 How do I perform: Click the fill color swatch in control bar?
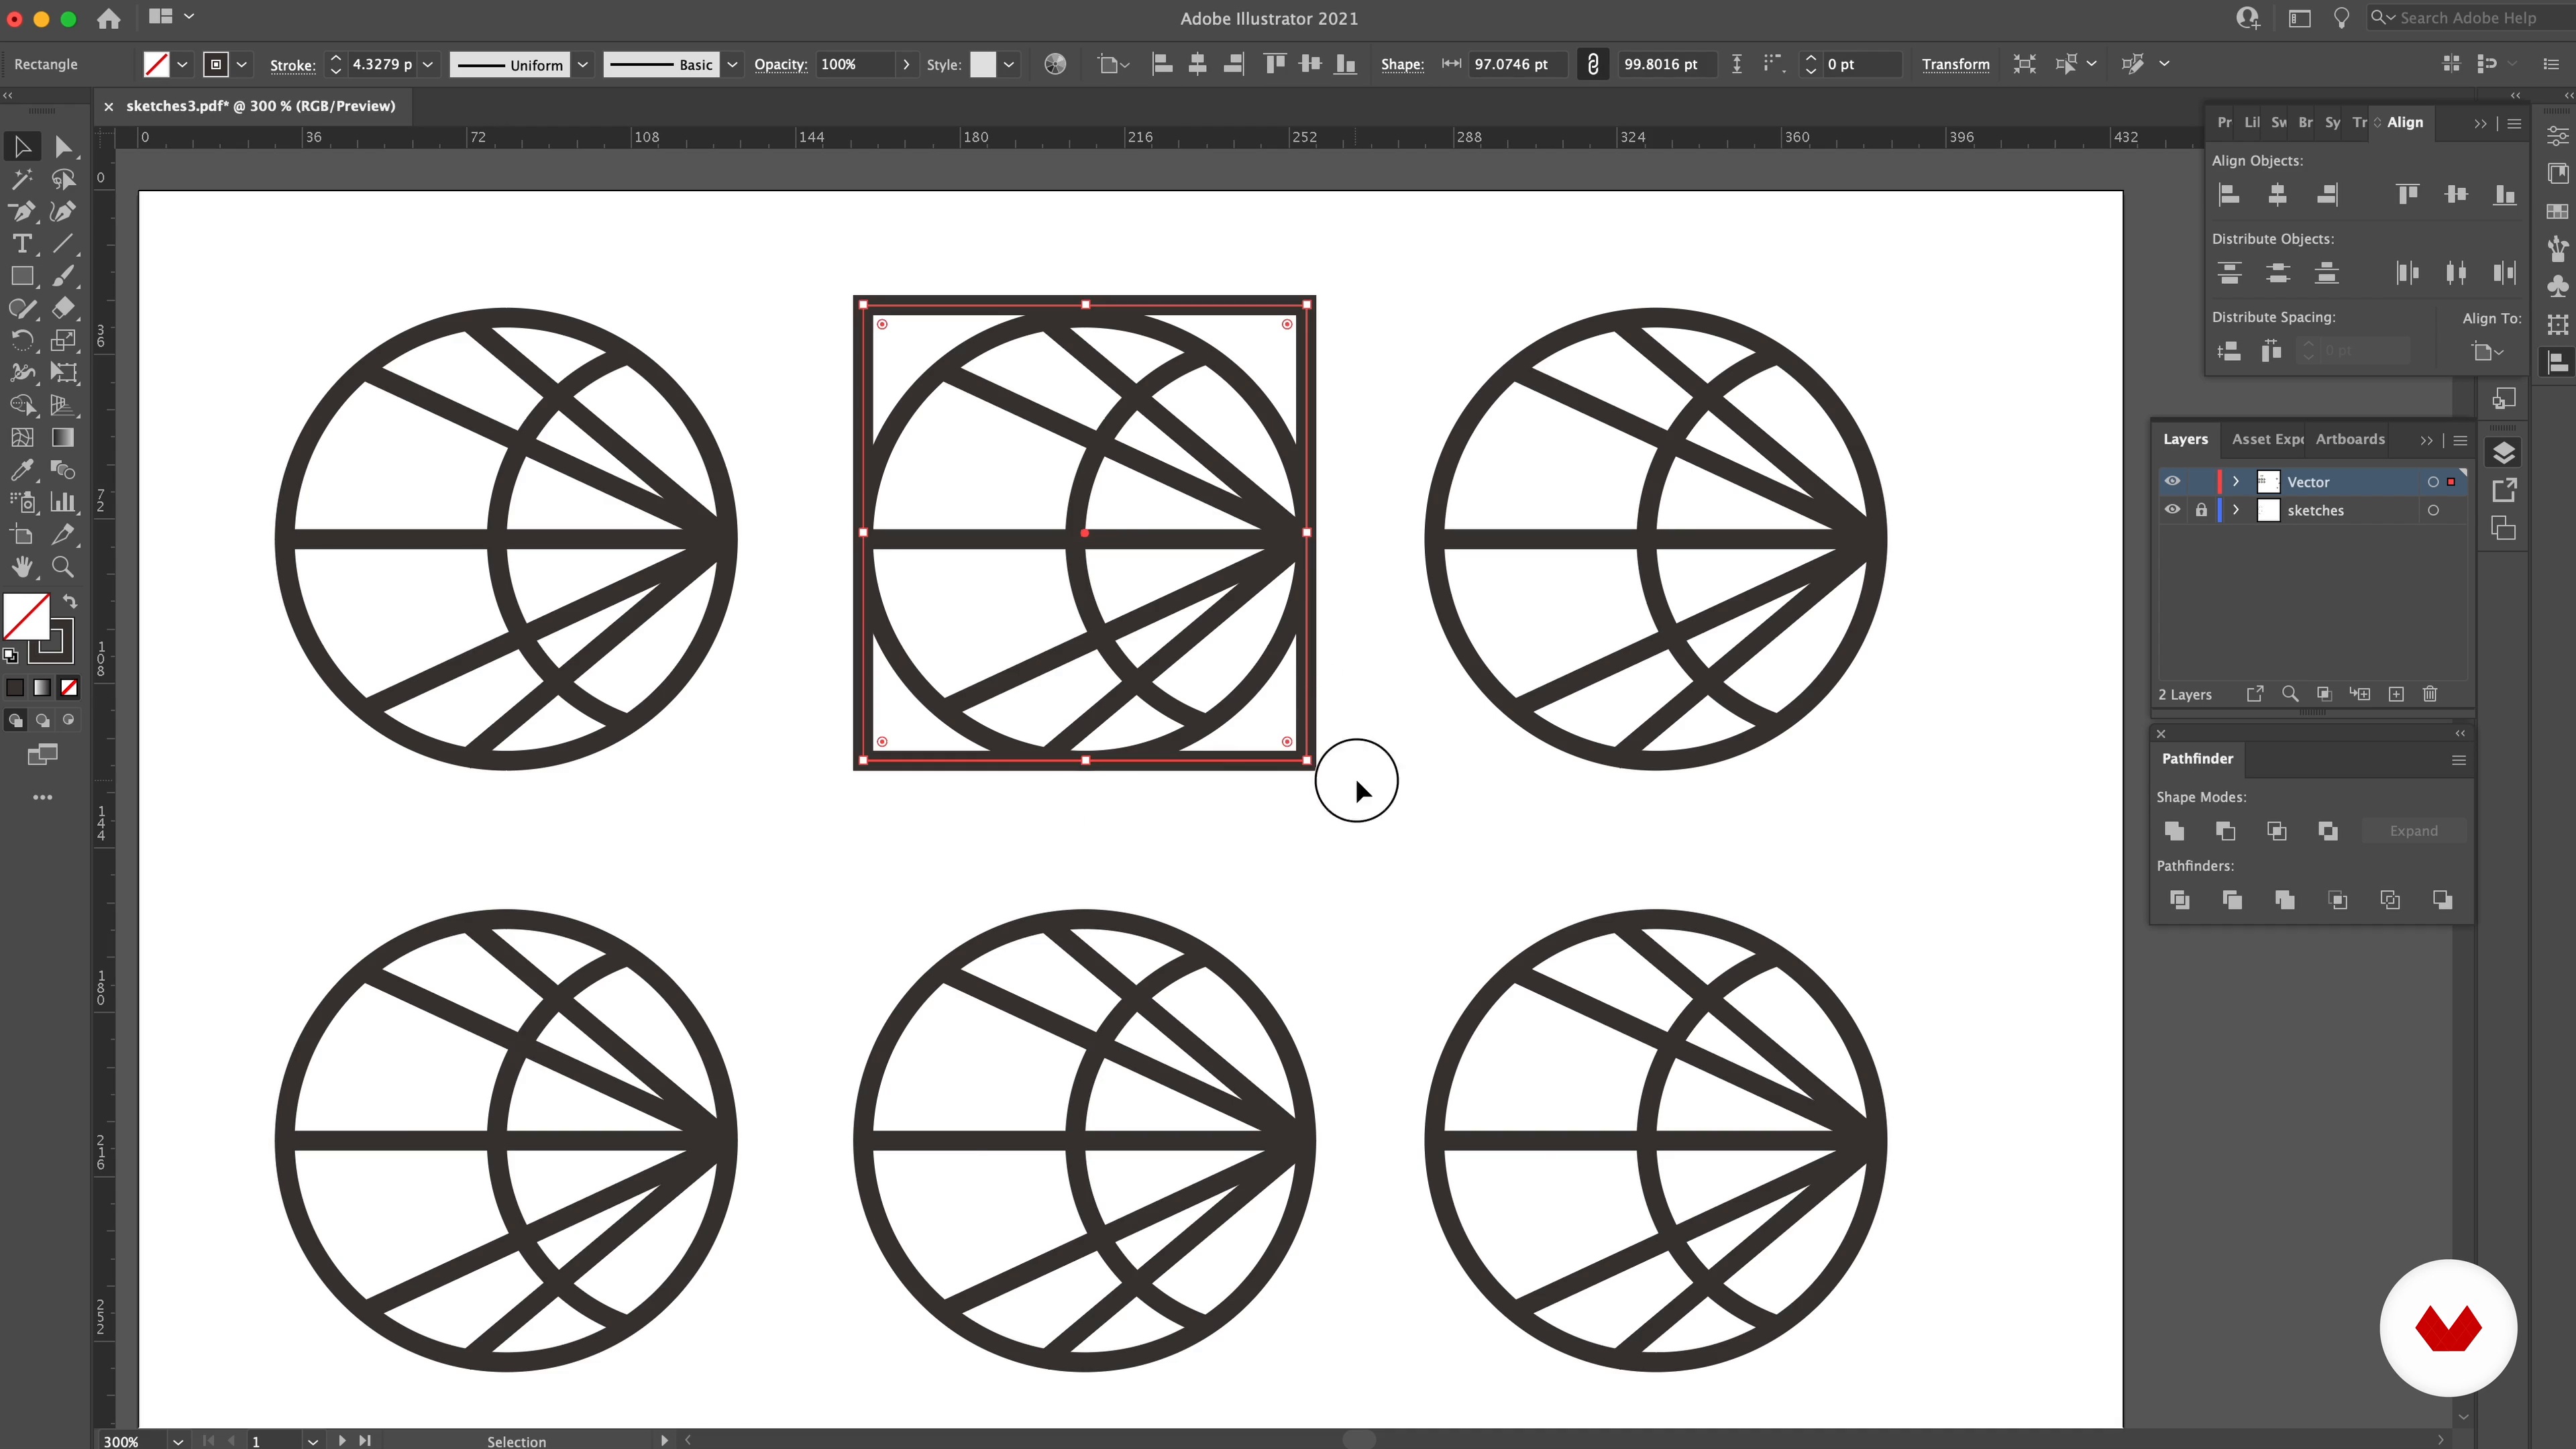pos(156,65)
